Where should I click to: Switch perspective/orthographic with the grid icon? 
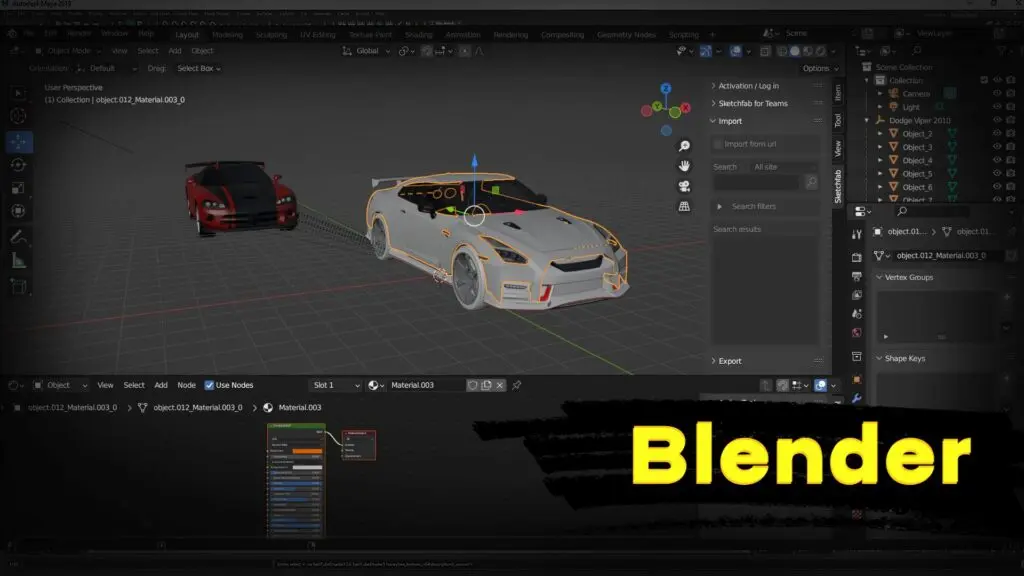point(684,206)
